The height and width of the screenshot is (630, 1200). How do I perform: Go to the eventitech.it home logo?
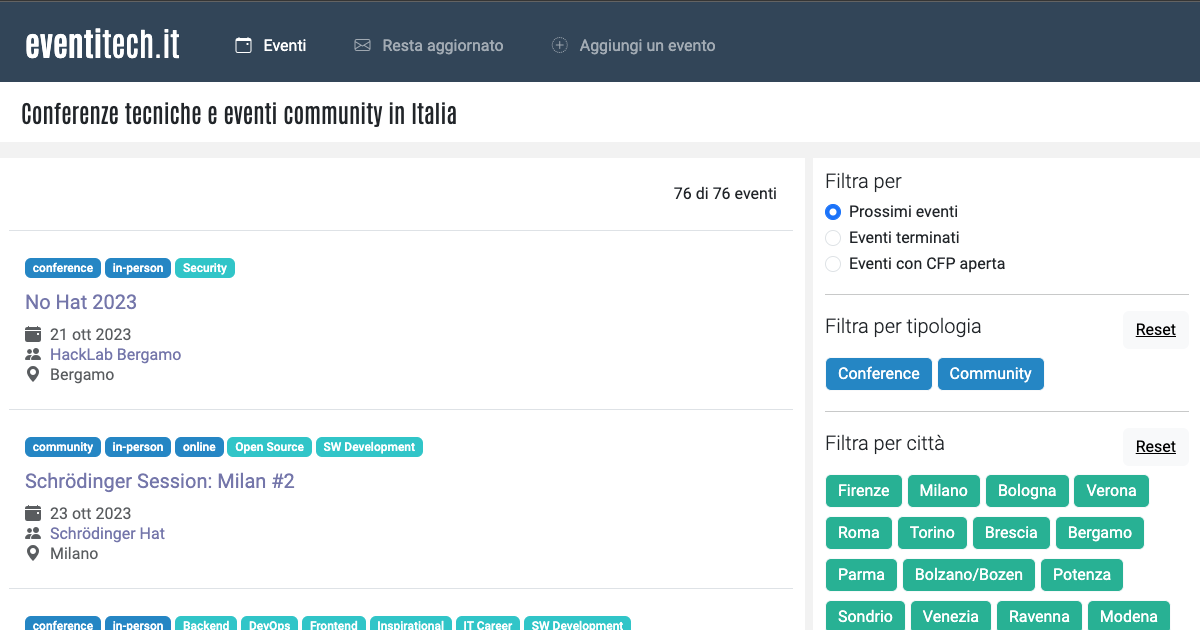(x=103, y=44)
